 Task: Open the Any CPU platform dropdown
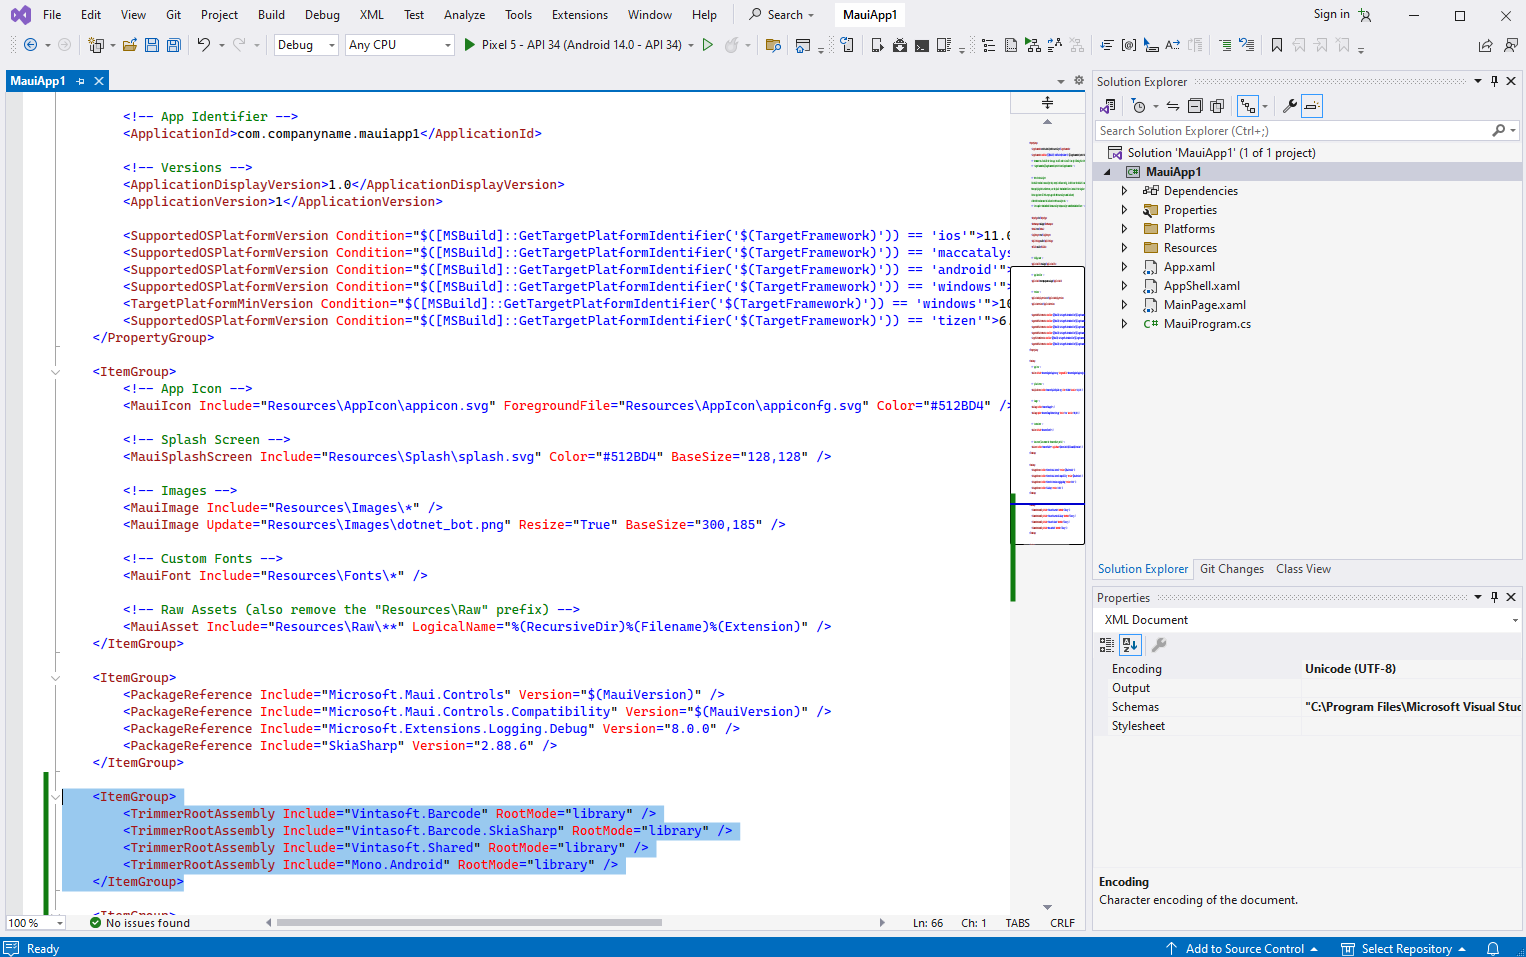click(x=400, y=45)
